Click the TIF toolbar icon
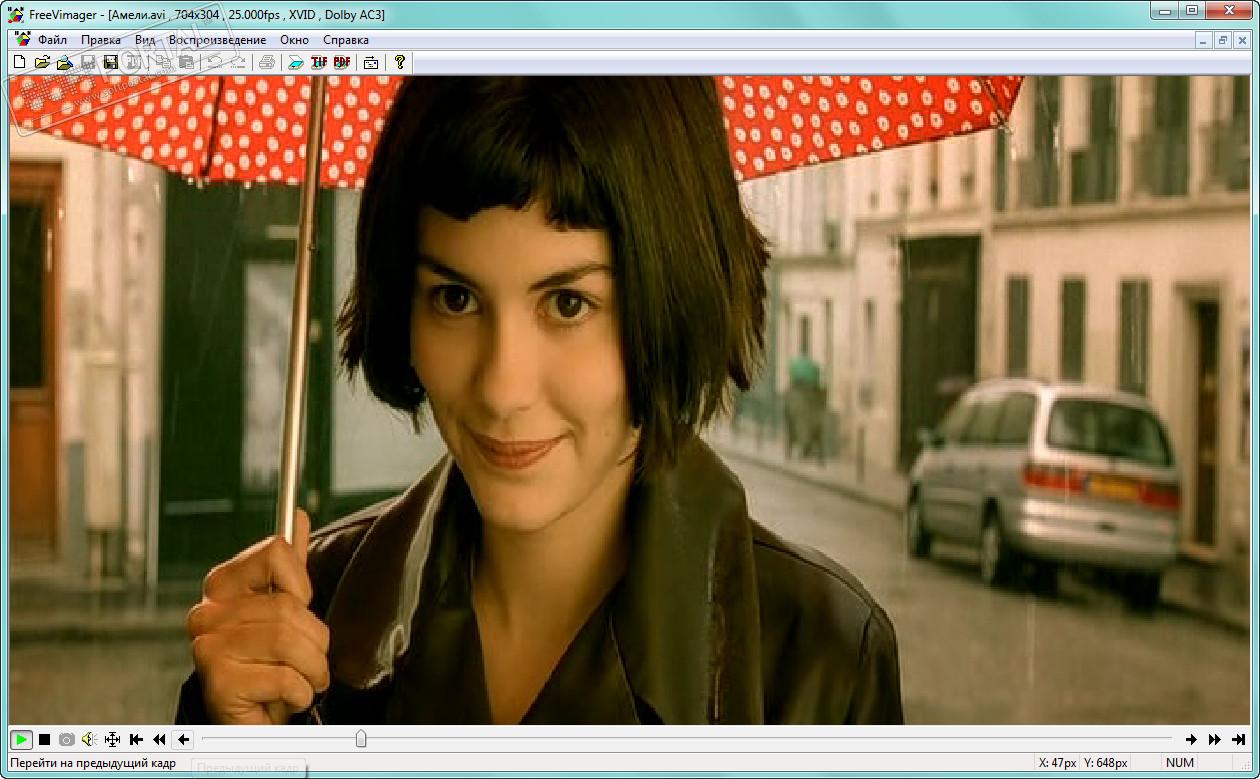The height and width of the screenshot is (779, 1260). (x=319, y=62)
